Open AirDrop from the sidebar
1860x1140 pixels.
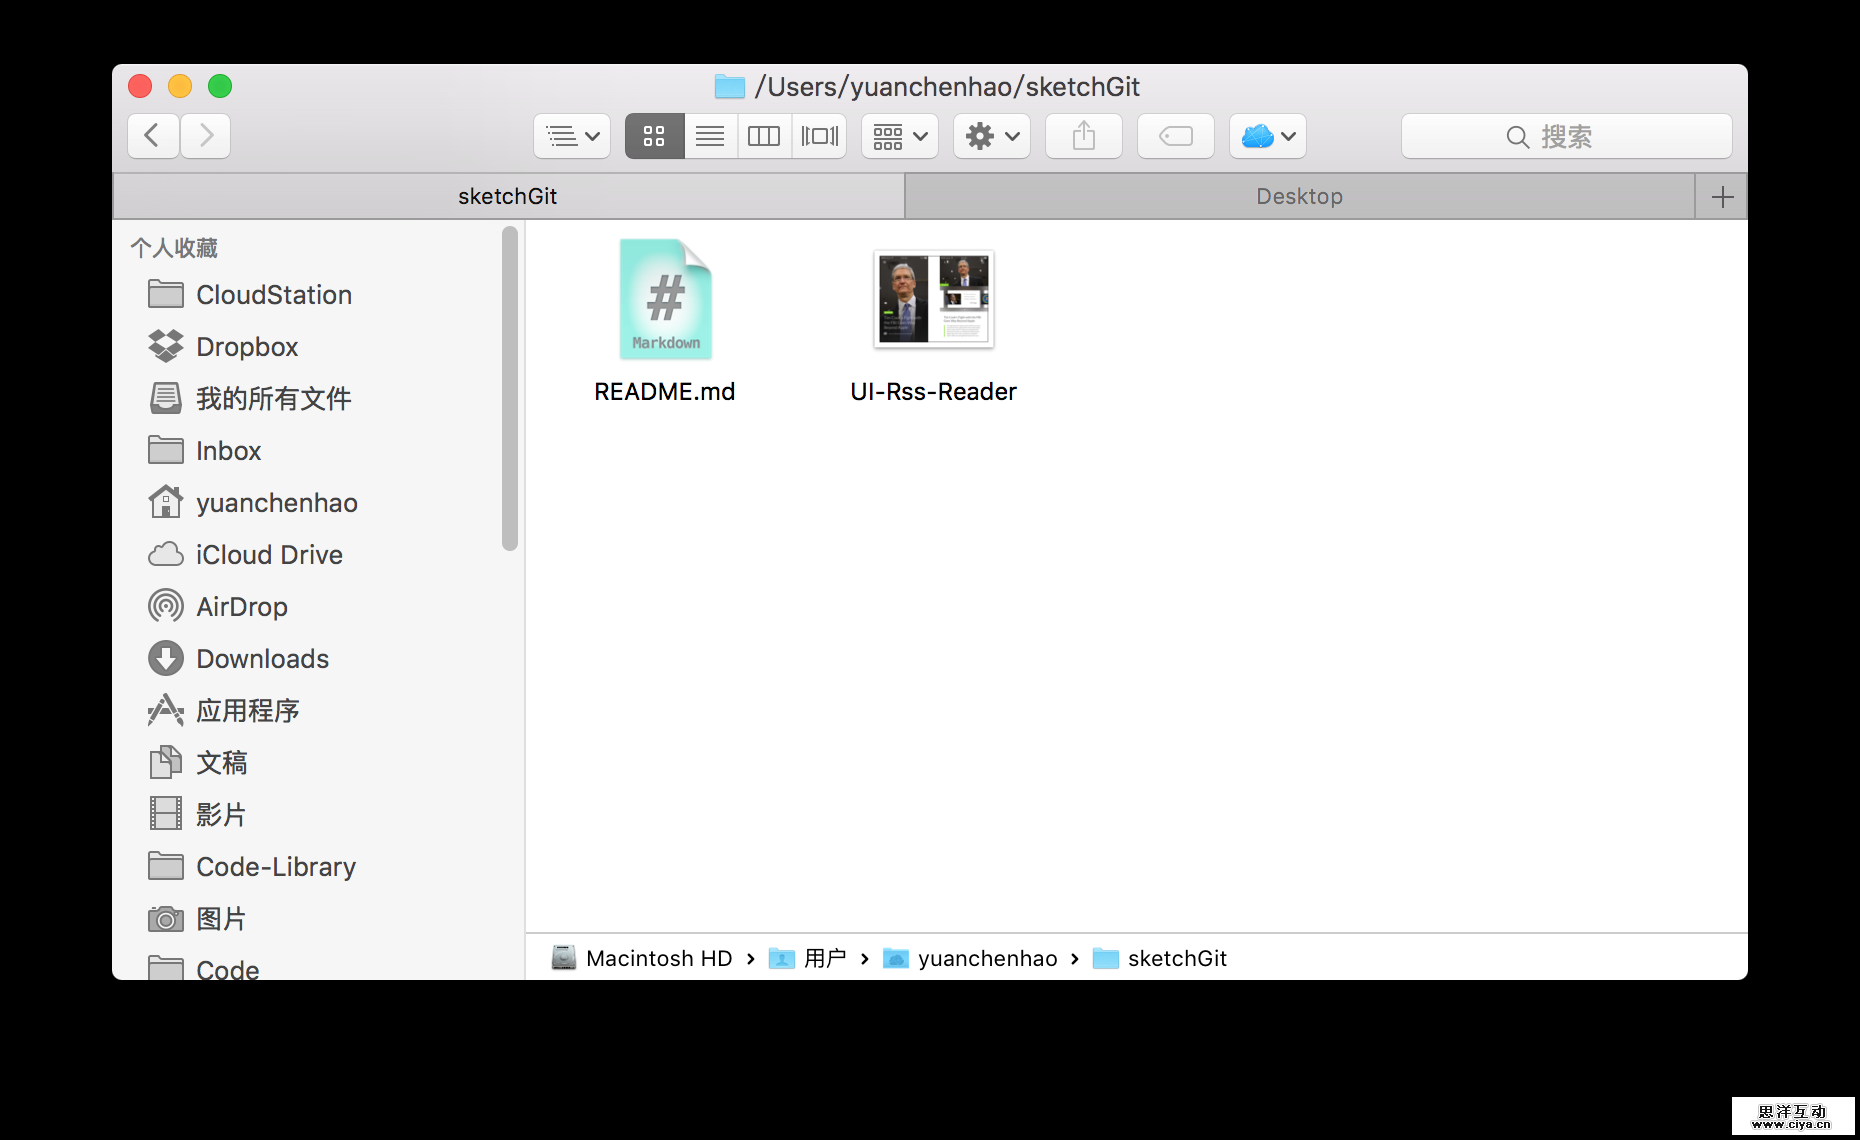pos(241,607)
